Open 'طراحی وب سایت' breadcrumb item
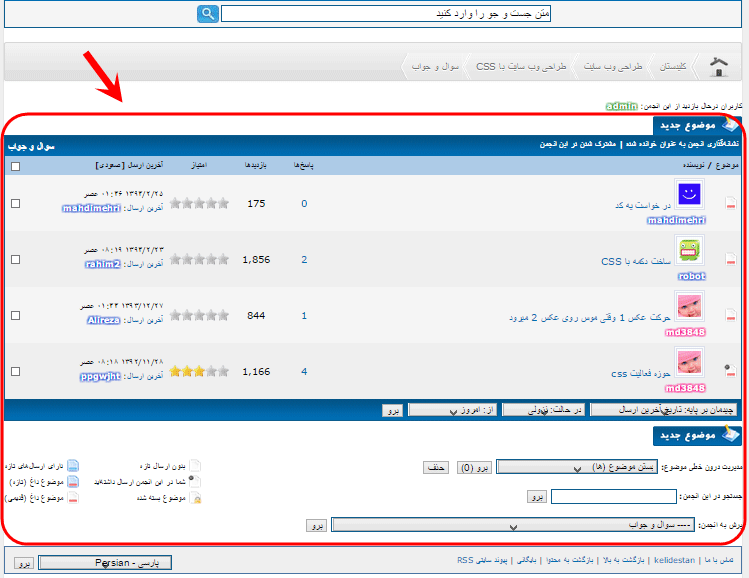This screenshot has width=749, height=578. (613, 66)
